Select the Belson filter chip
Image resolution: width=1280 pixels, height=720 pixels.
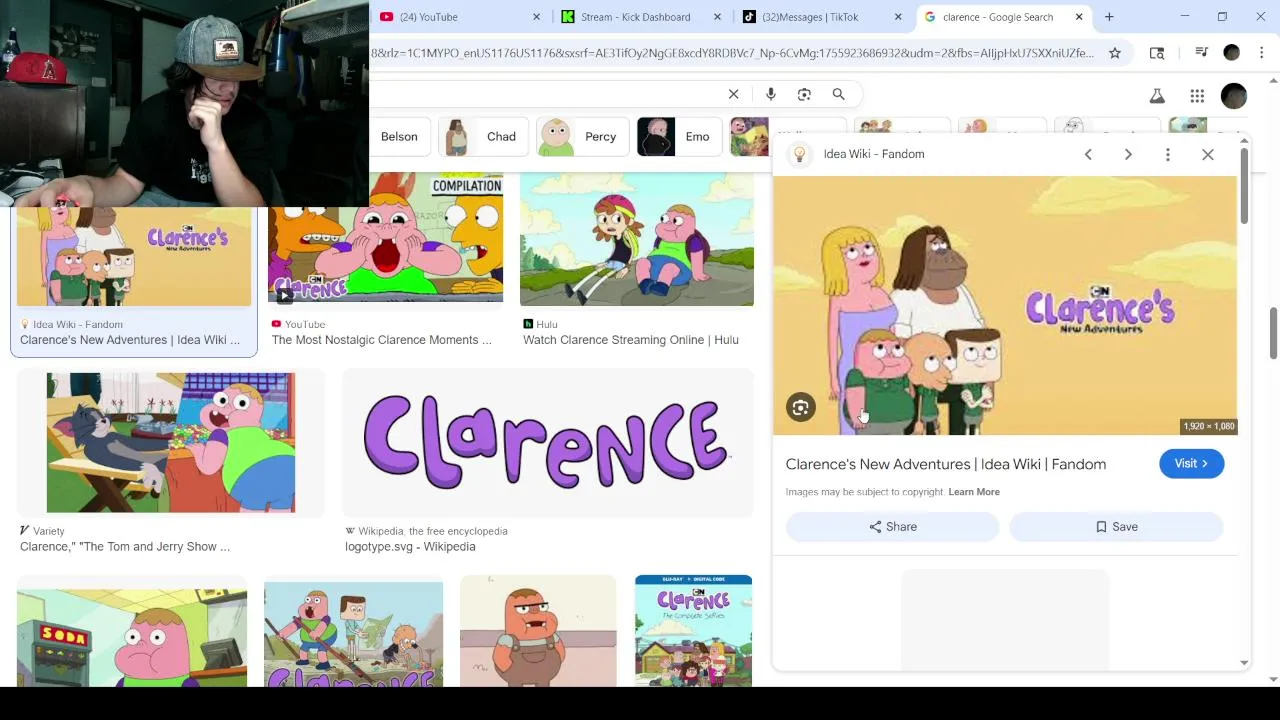[399, 137]
